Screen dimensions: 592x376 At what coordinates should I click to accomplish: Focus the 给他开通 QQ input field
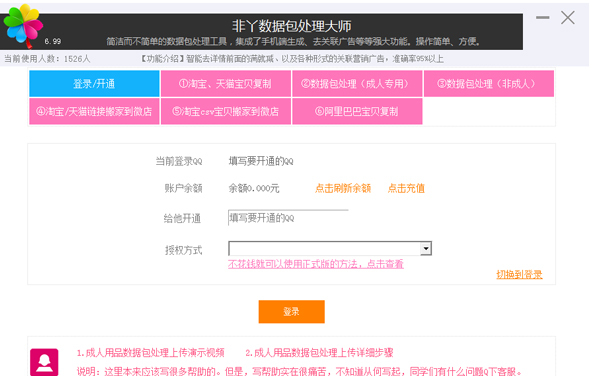tap(288, 218)
